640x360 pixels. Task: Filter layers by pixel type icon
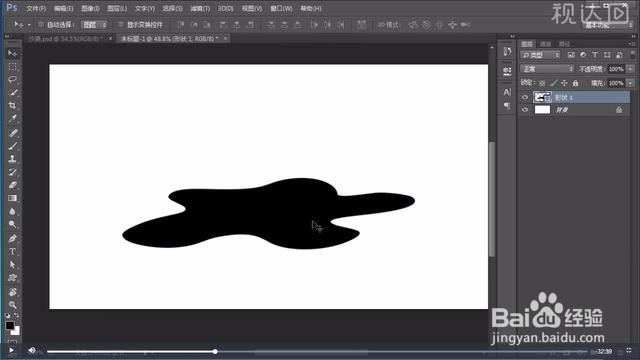tap(571, 55)
